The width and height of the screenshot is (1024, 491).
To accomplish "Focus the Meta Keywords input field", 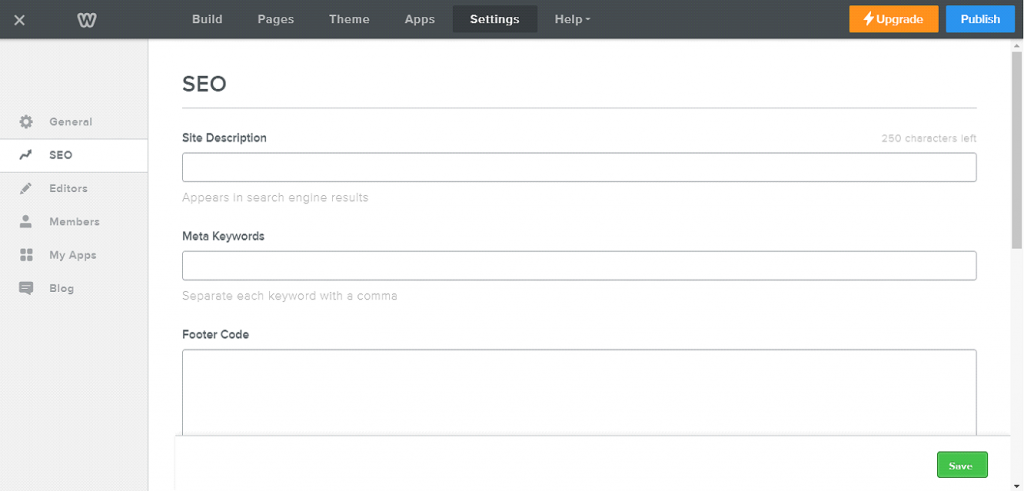I will (x=579, y=266).
